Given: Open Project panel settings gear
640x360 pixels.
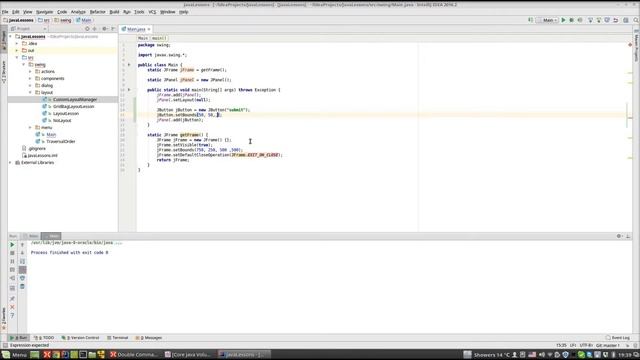Looking at the screenshot, I should [104, 29].
